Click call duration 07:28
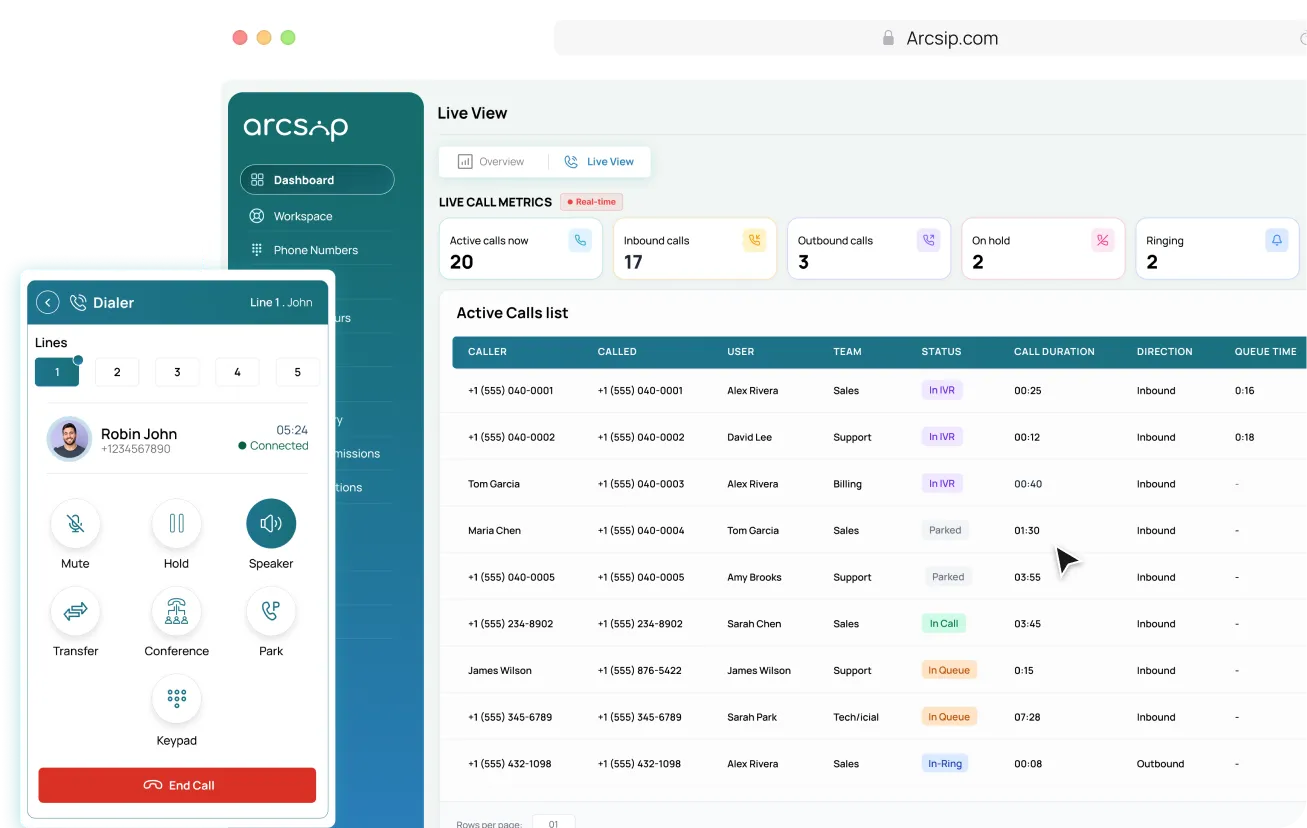The image size is (1307, 828). 1027,717
